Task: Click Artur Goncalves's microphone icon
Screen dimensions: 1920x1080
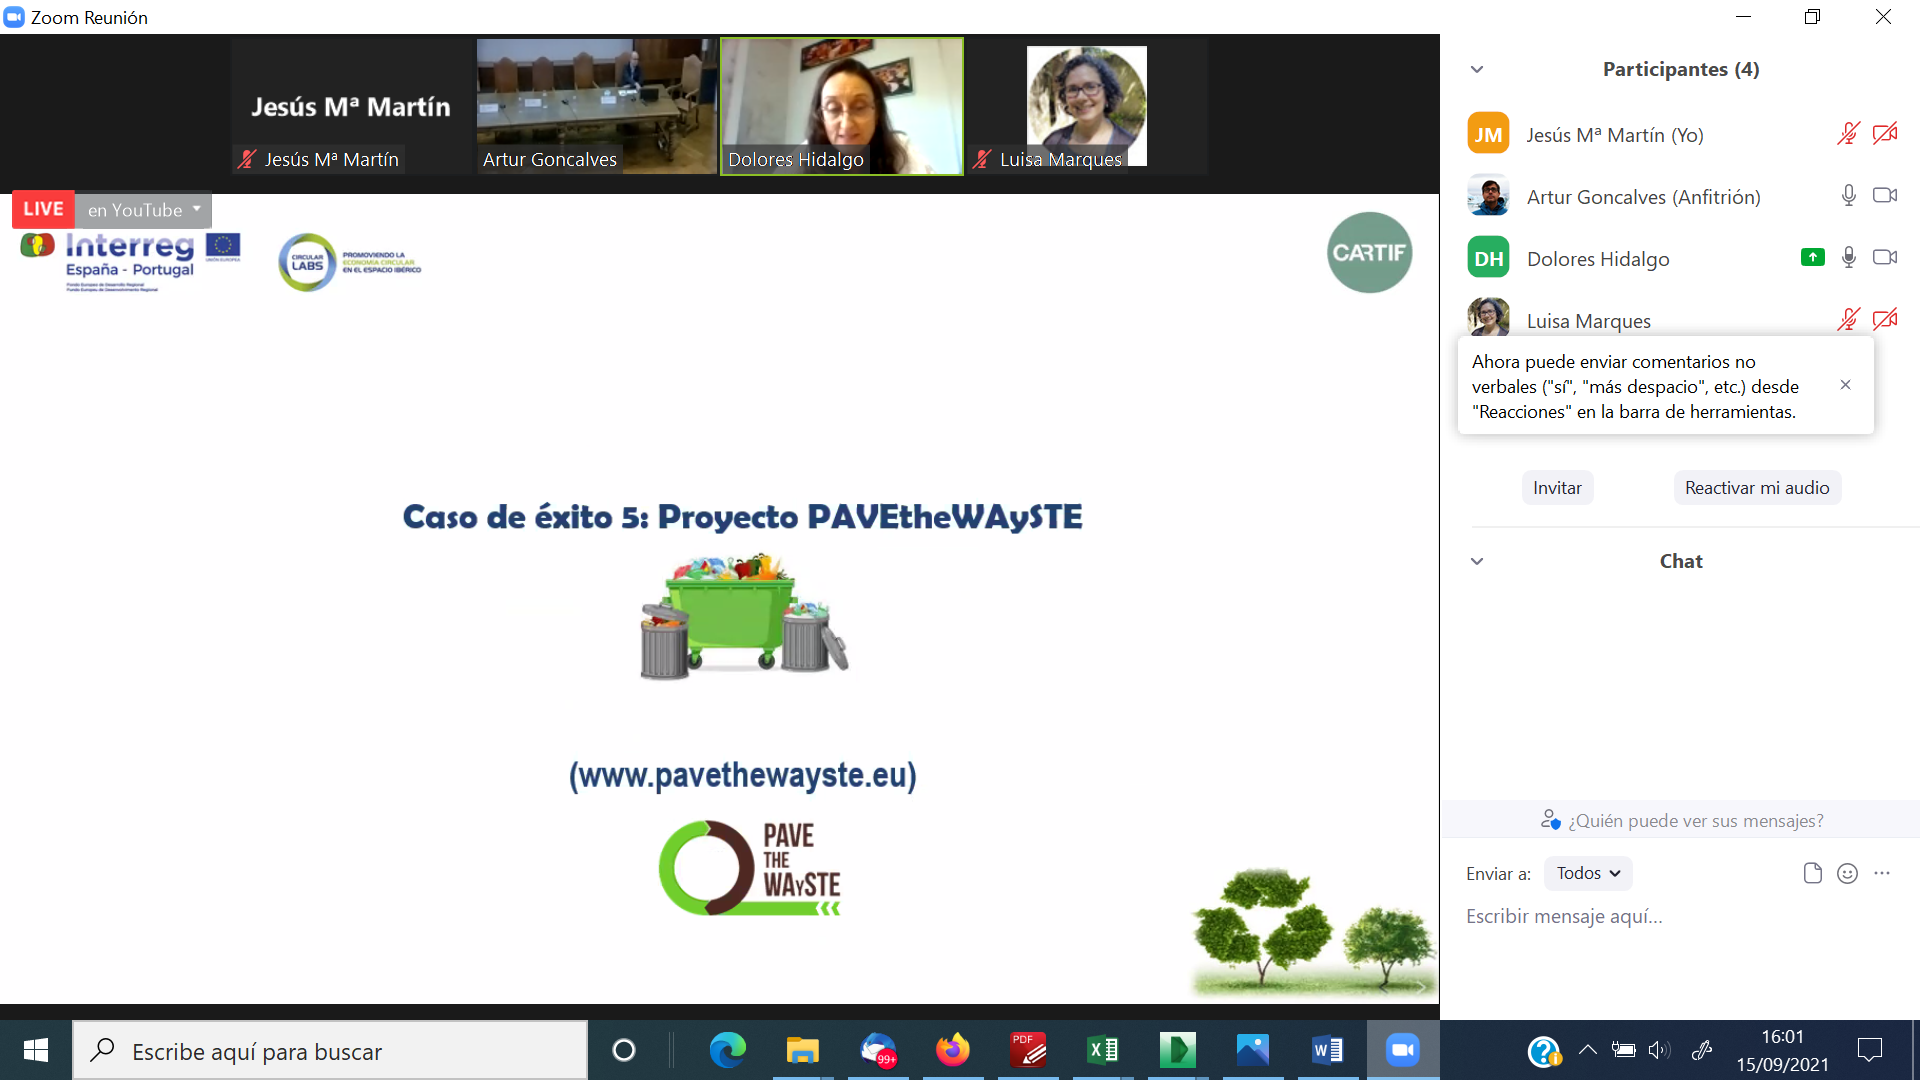Action: 1848,196
